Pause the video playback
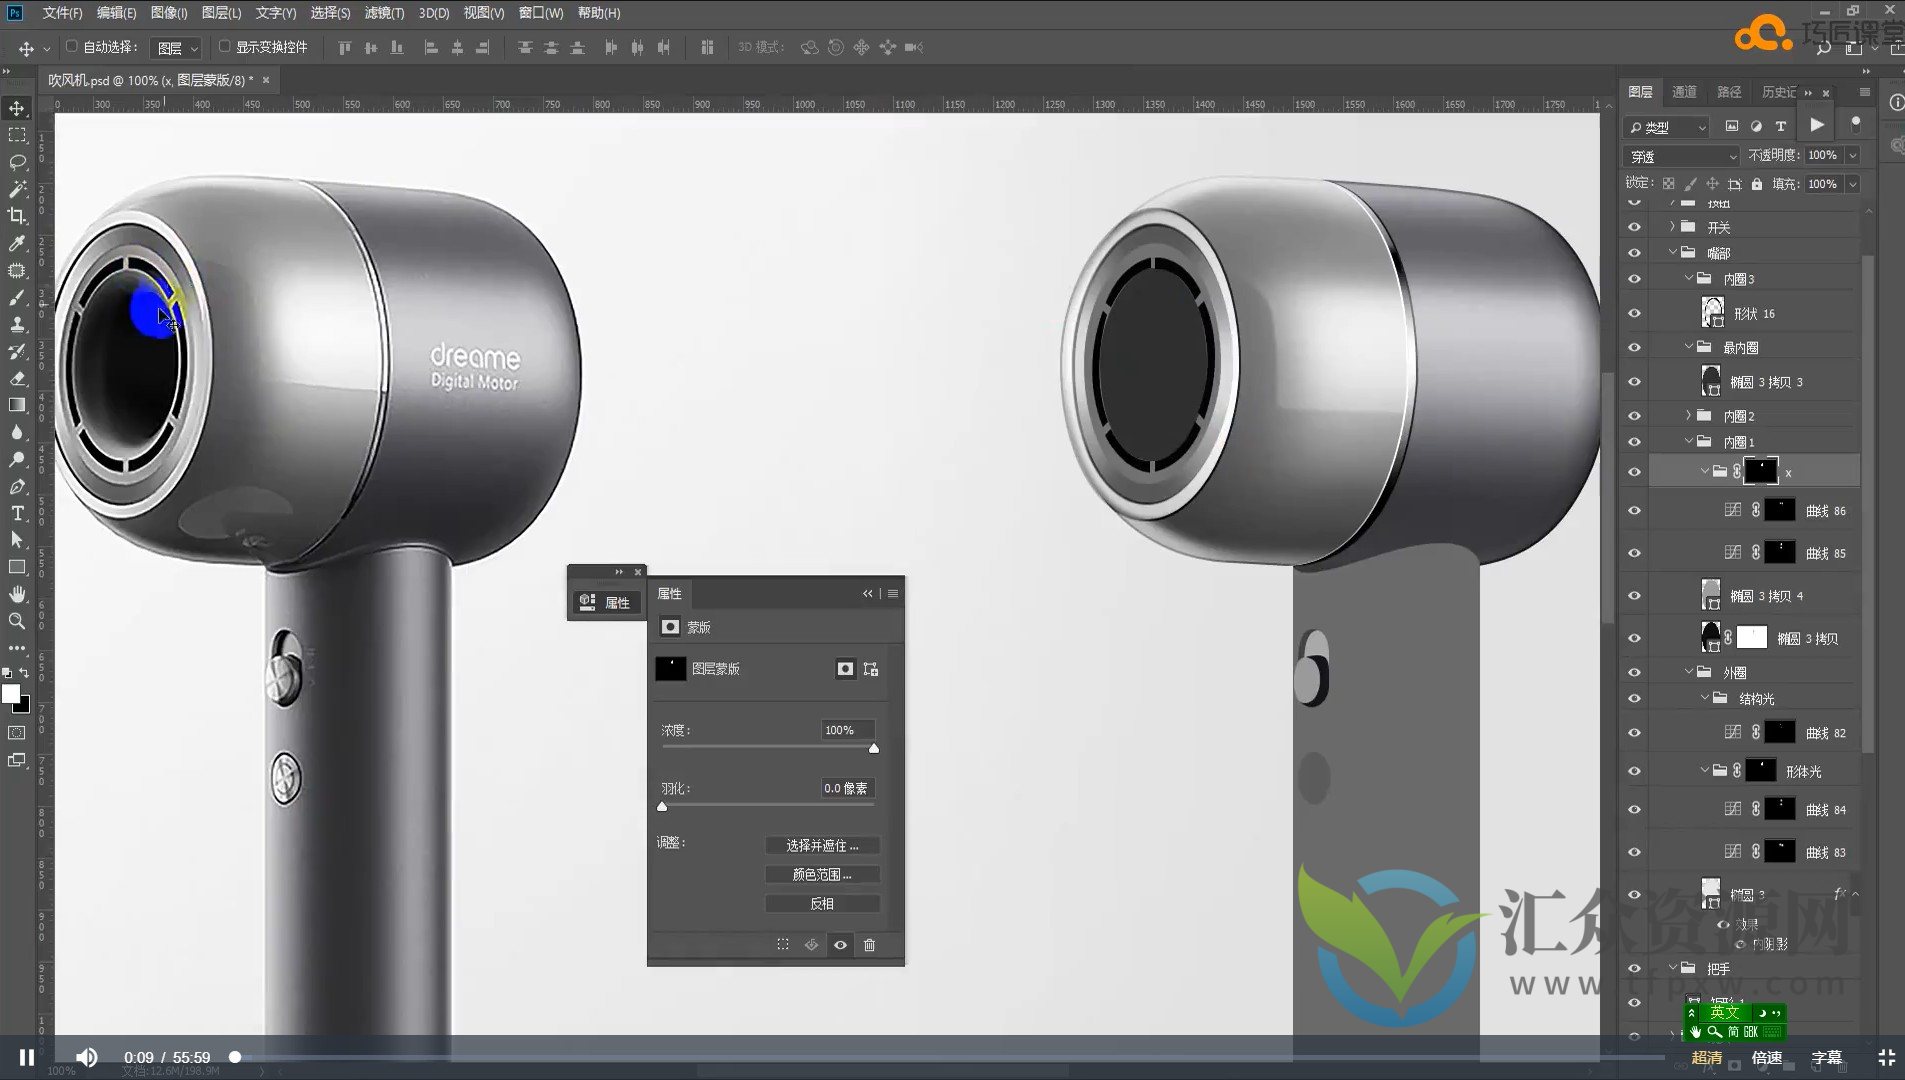 [27, 1057]
